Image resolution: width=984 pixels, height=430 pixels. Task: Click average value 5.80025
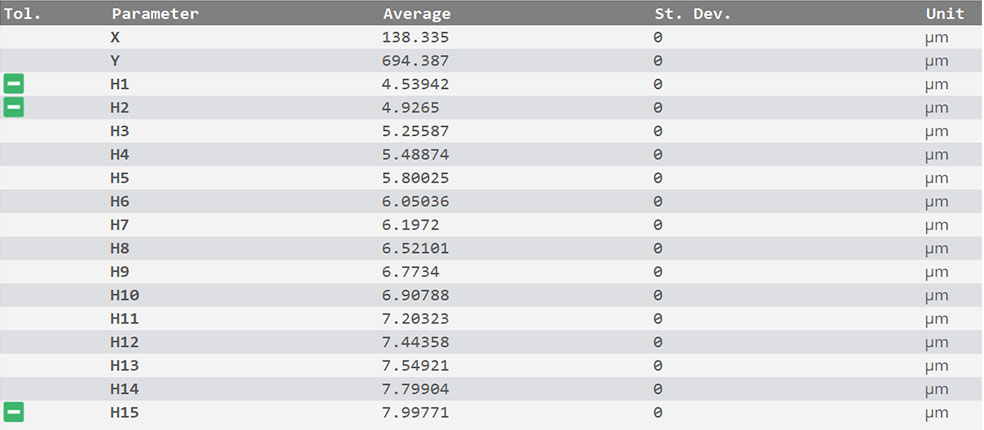pos(415,178)
